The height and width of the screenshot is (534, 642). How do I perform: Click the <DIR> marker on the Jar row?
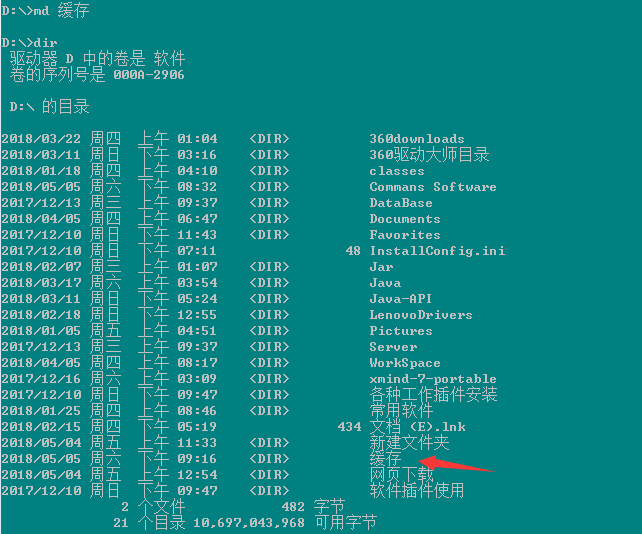click(269, 267)
